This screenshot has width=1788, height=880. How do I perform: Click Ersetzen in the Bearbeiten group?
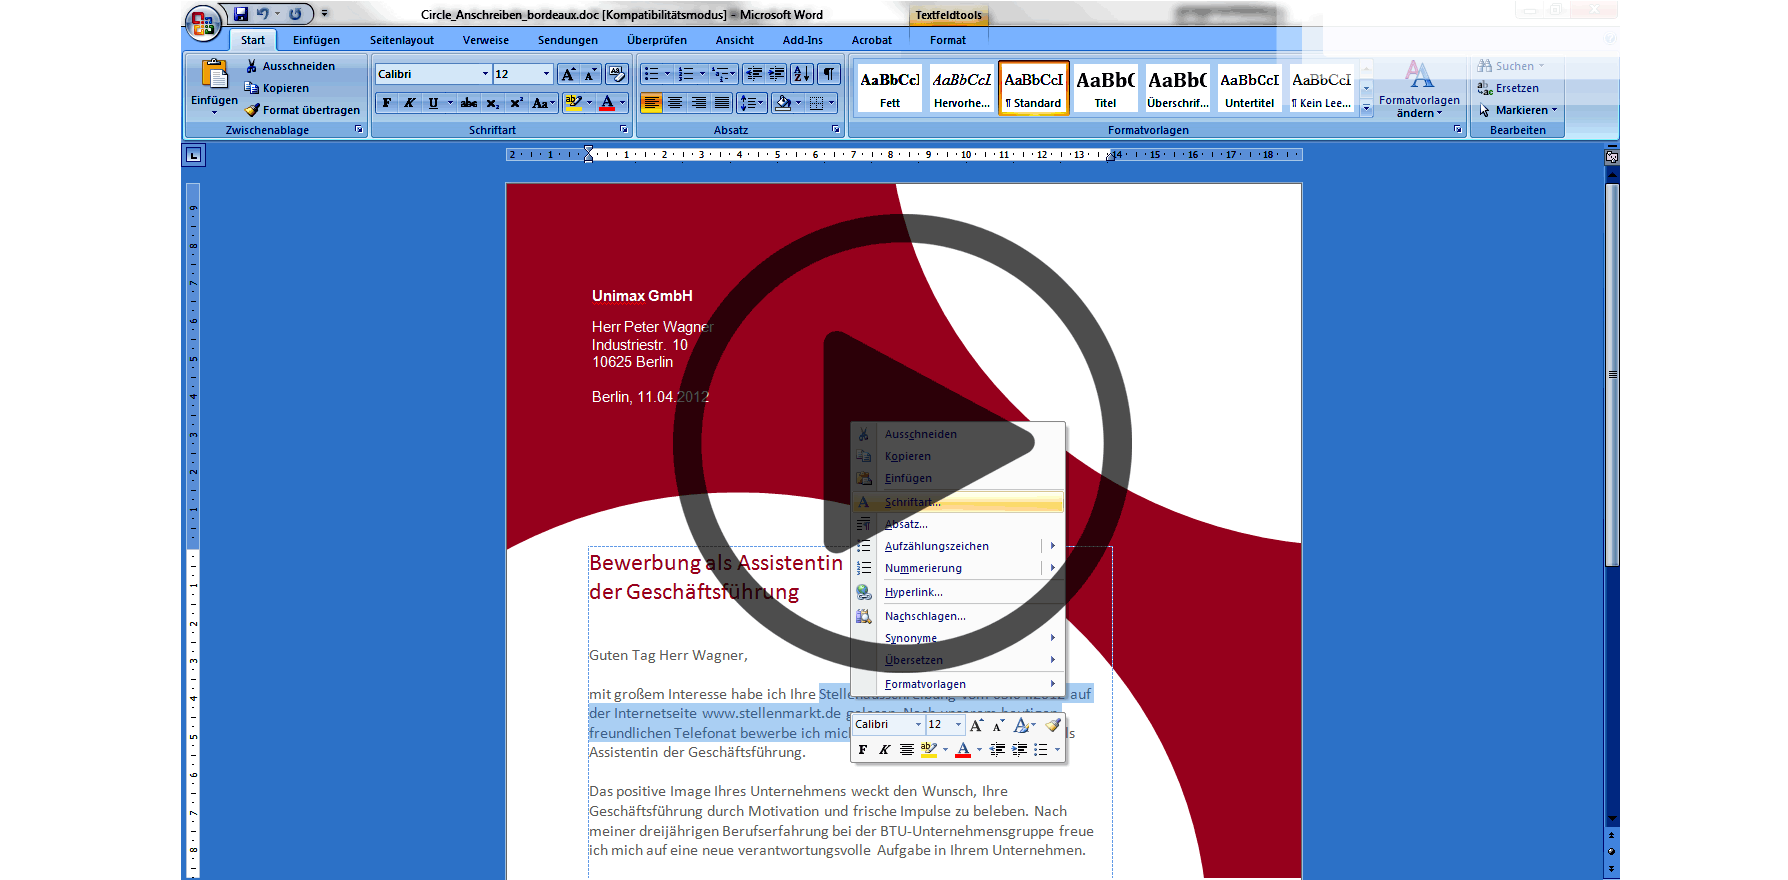(1516, 88)
